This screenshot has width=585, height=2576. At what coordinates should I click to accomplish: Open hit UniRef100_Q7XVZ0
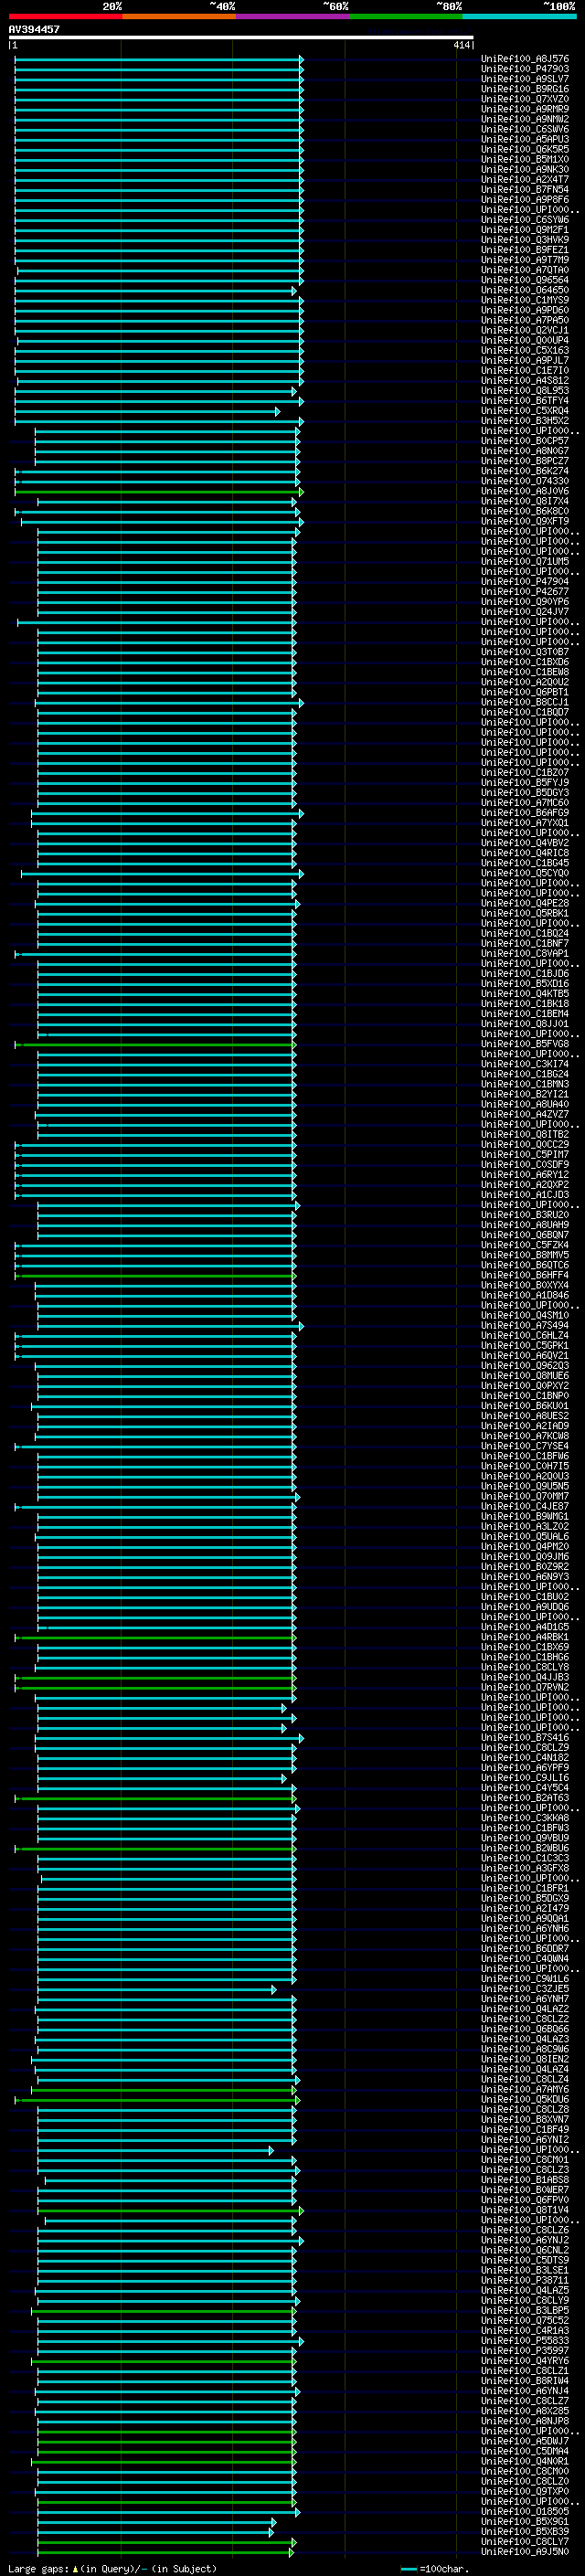pos(525,99)
